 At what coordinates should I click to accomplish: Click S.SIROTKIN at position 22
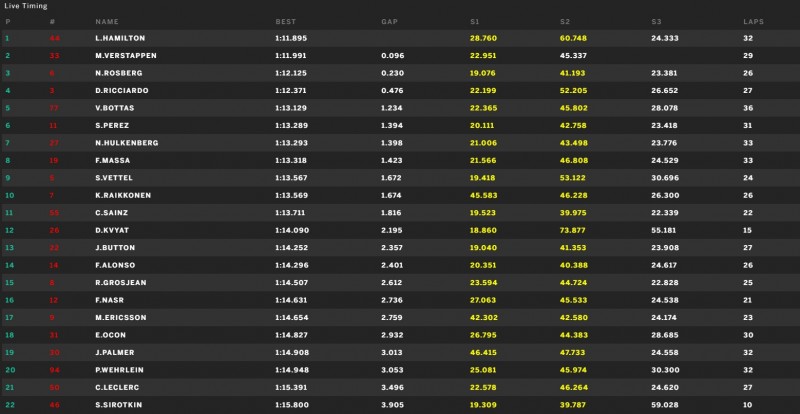118,405
